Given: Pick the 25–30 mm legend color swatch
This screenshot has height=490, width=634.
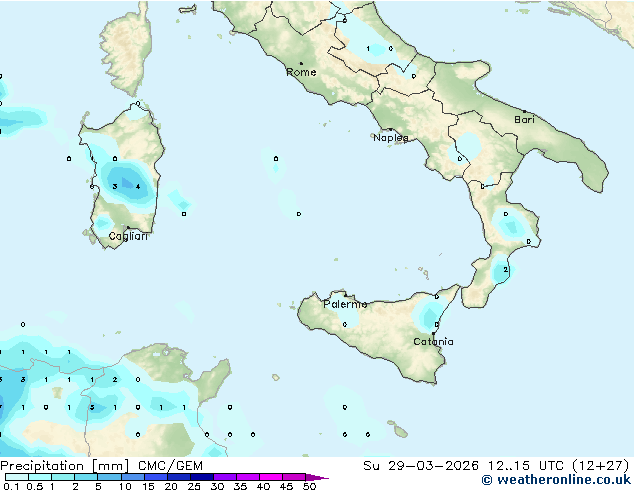Looking at the screenshot, I should [x=201, y=477].
